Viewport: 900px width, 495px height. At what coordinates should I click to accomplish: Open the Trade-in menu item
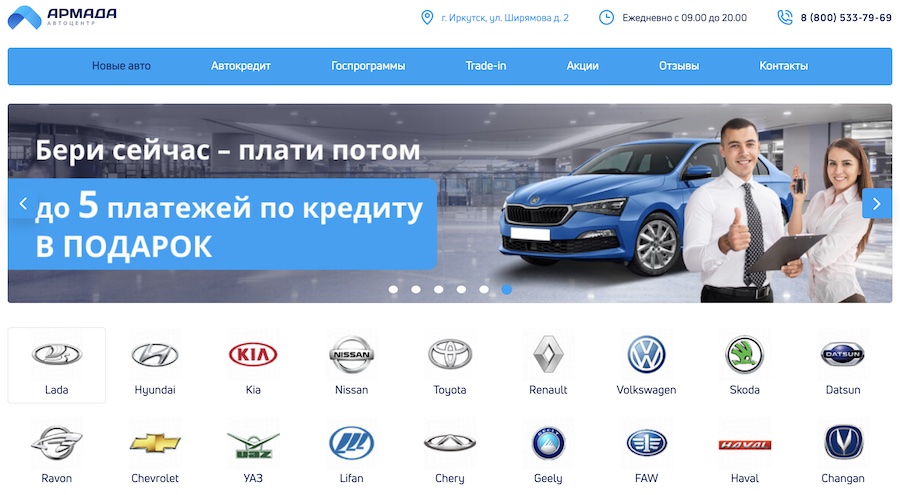coord(486,66)
